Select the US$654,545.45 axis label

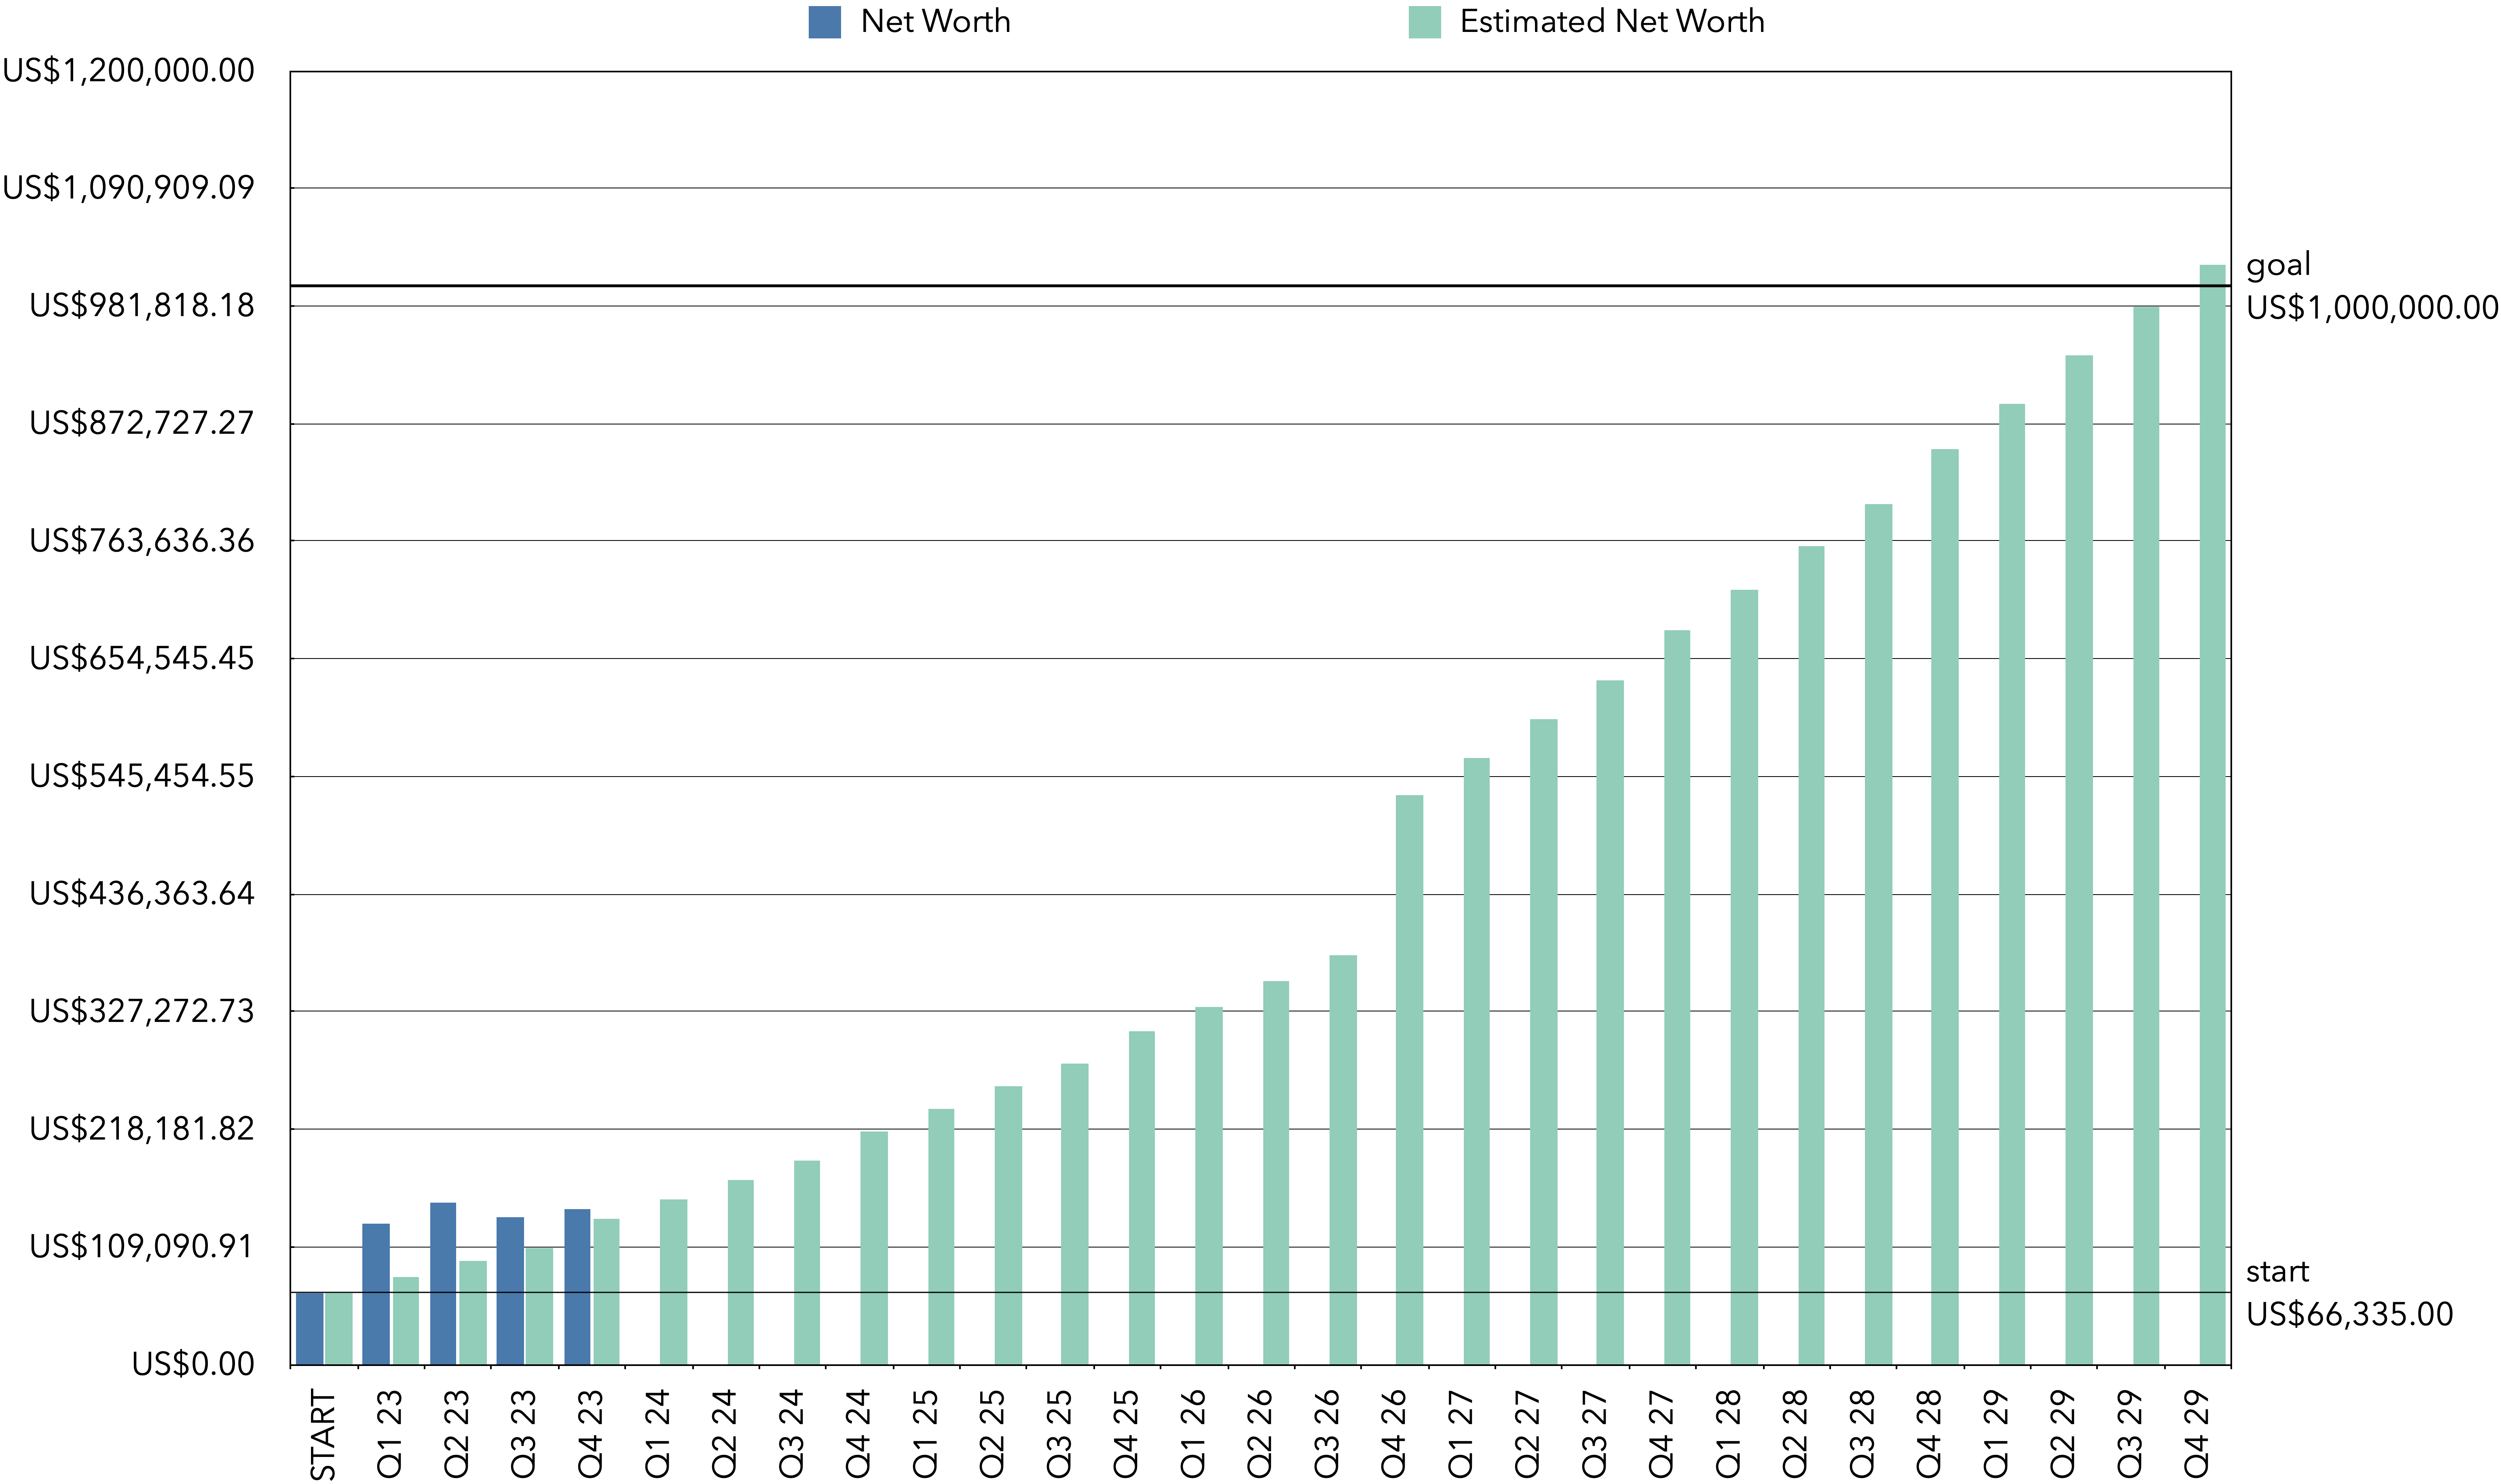coord(142,659)
